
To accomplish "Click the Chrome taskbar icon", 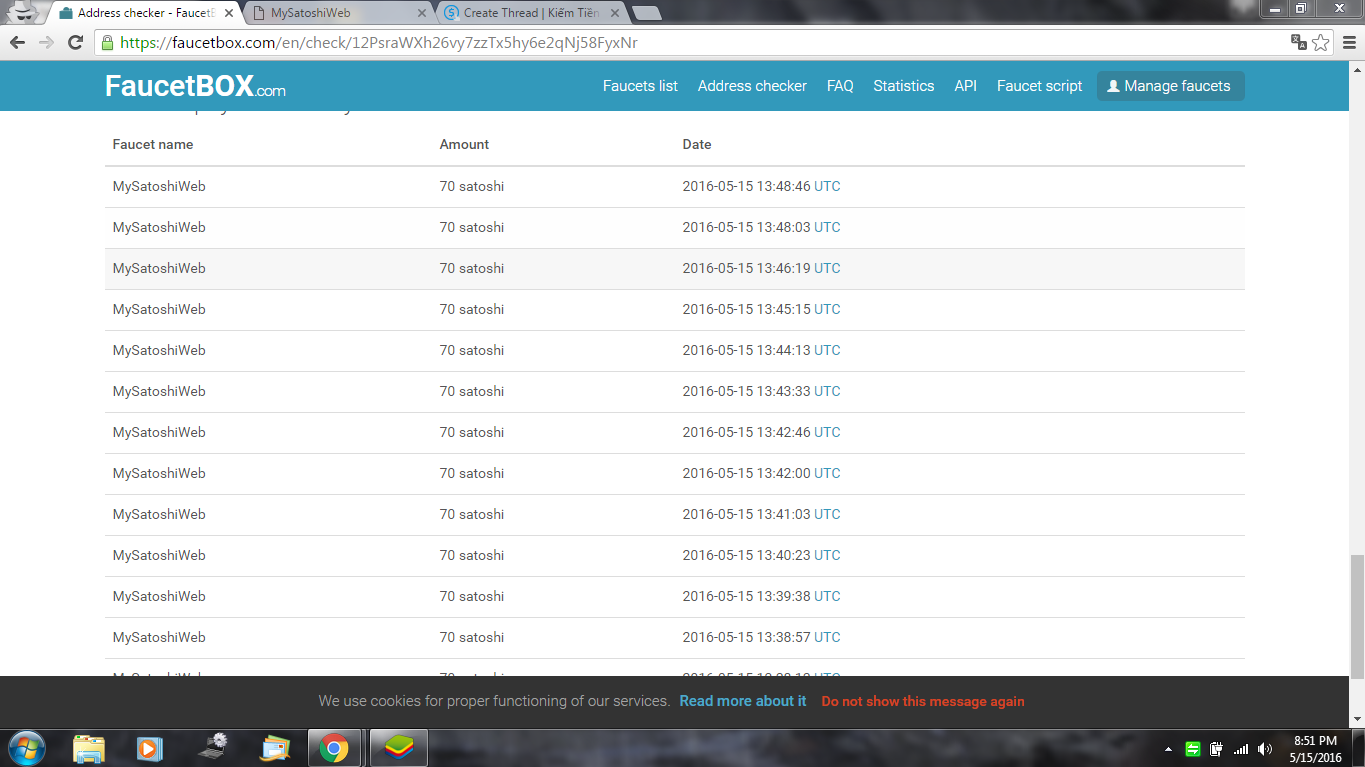I will pos(334,748).
